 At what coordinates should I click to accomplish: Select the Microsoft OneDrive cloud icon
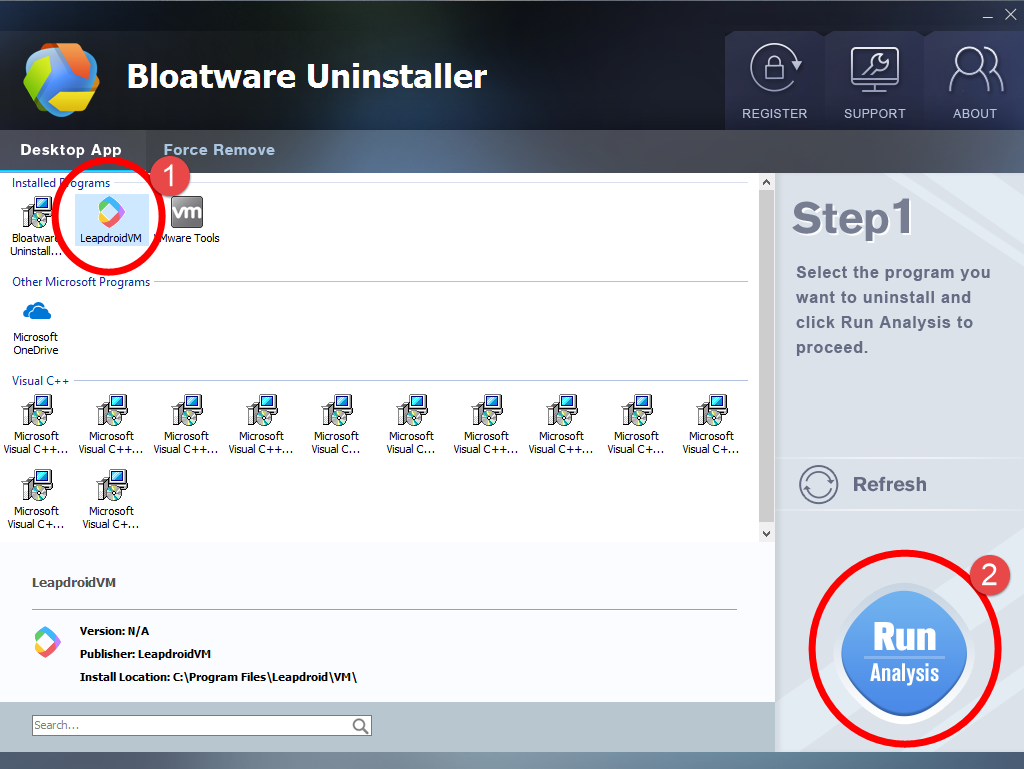(x=37, y=311)
